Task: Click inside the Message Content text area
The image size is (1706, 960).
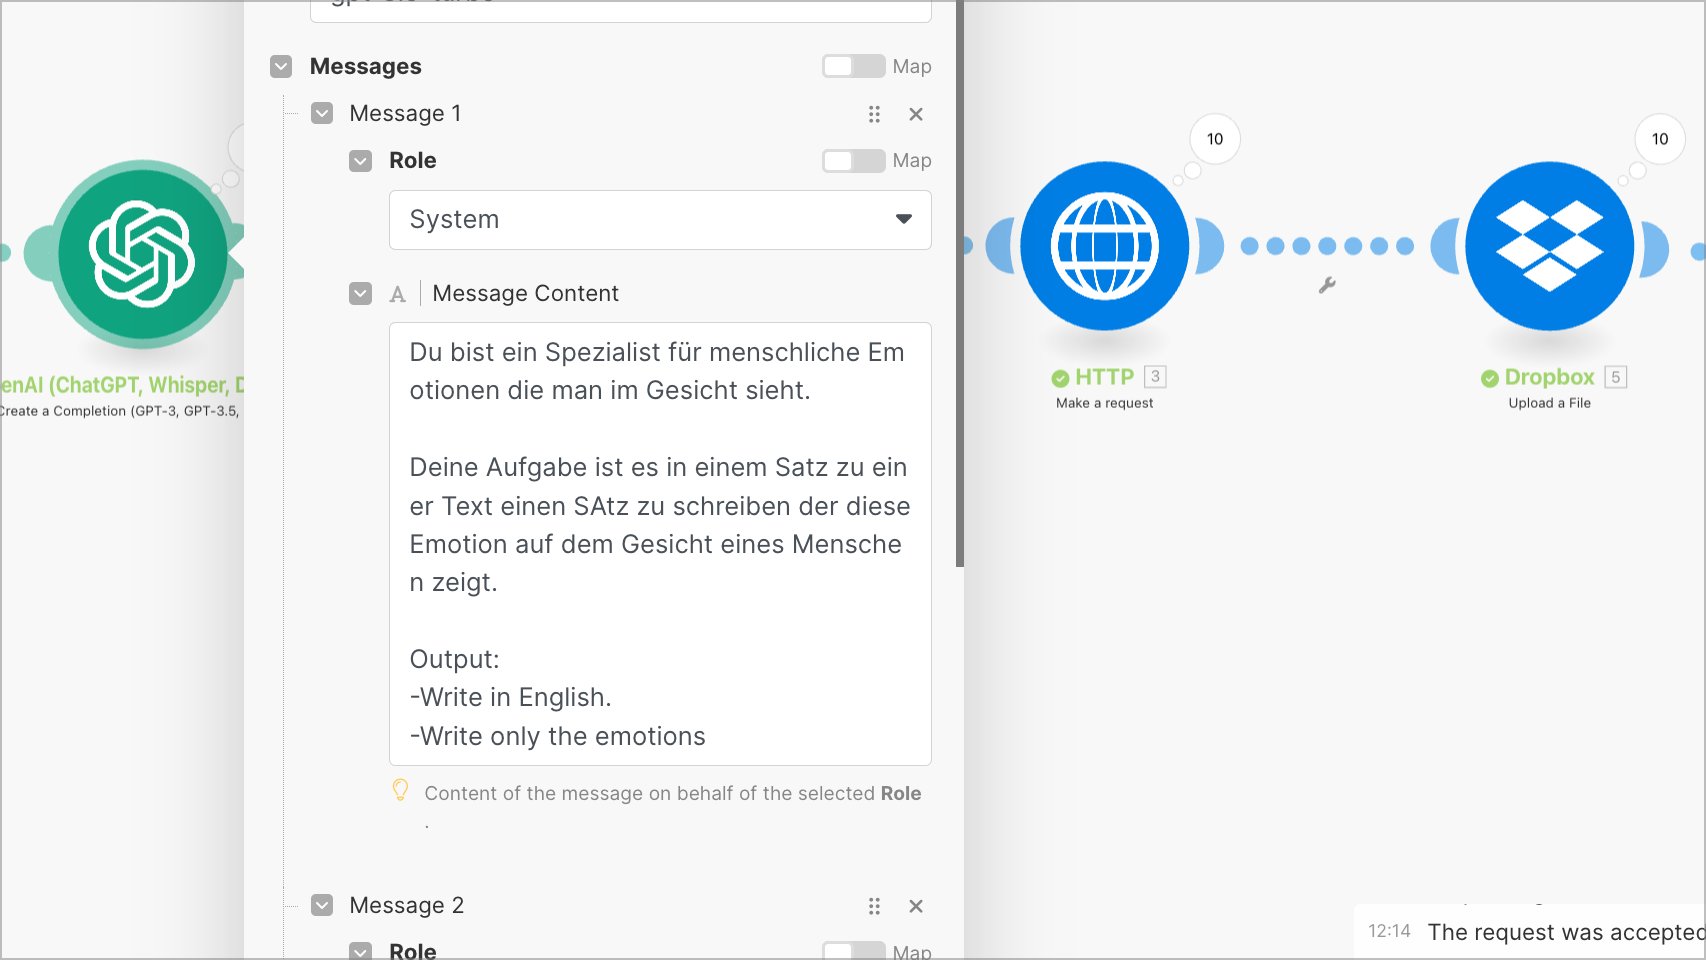Action: point(660,544)
